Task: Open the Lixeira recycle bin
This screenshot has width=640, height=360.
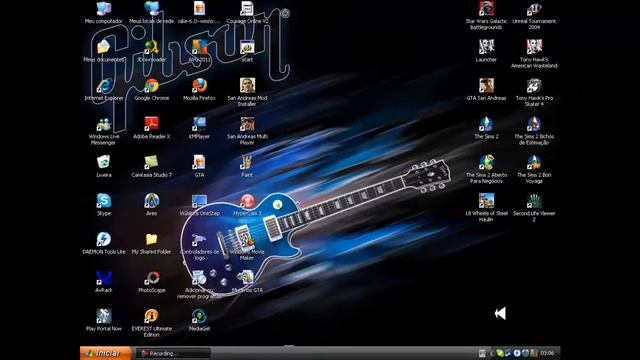Action: click(x=104, y=162)
